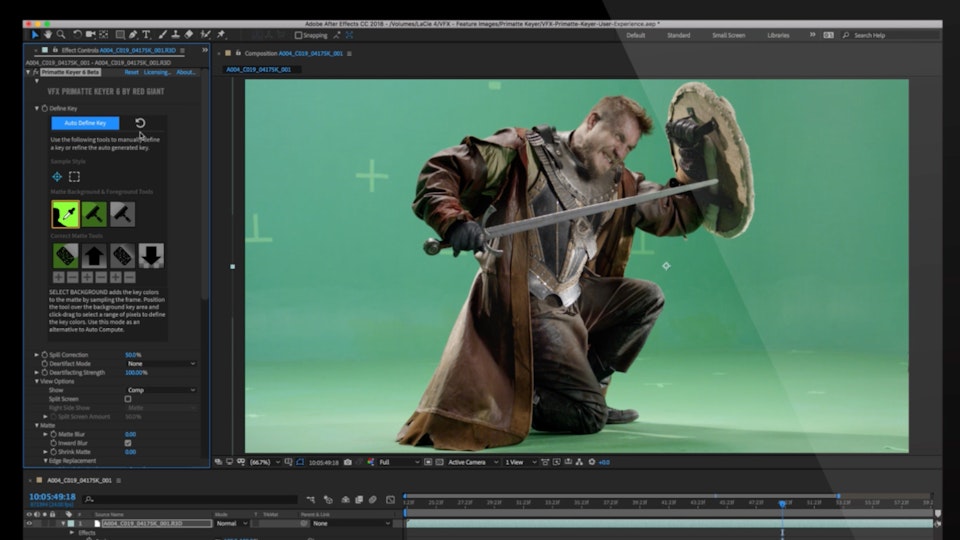960x540 pixels.
Task: Click the Select Background eyedropper tool
Action: [65, 213]
